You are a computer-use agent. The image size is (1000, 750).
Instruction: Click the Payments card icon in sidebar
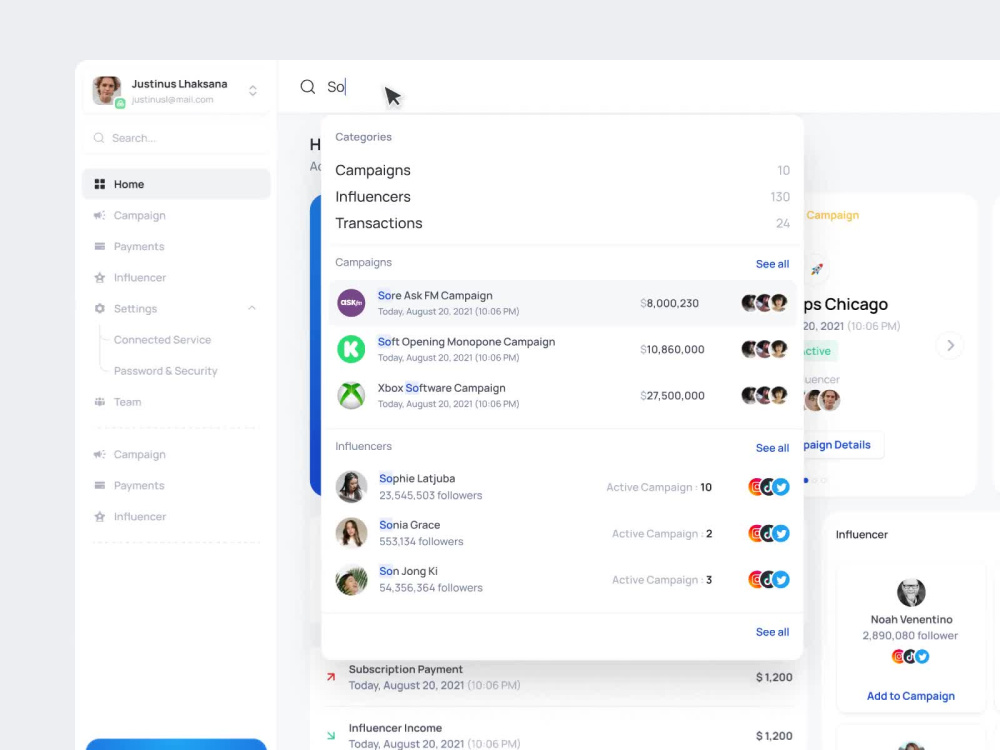100,246
